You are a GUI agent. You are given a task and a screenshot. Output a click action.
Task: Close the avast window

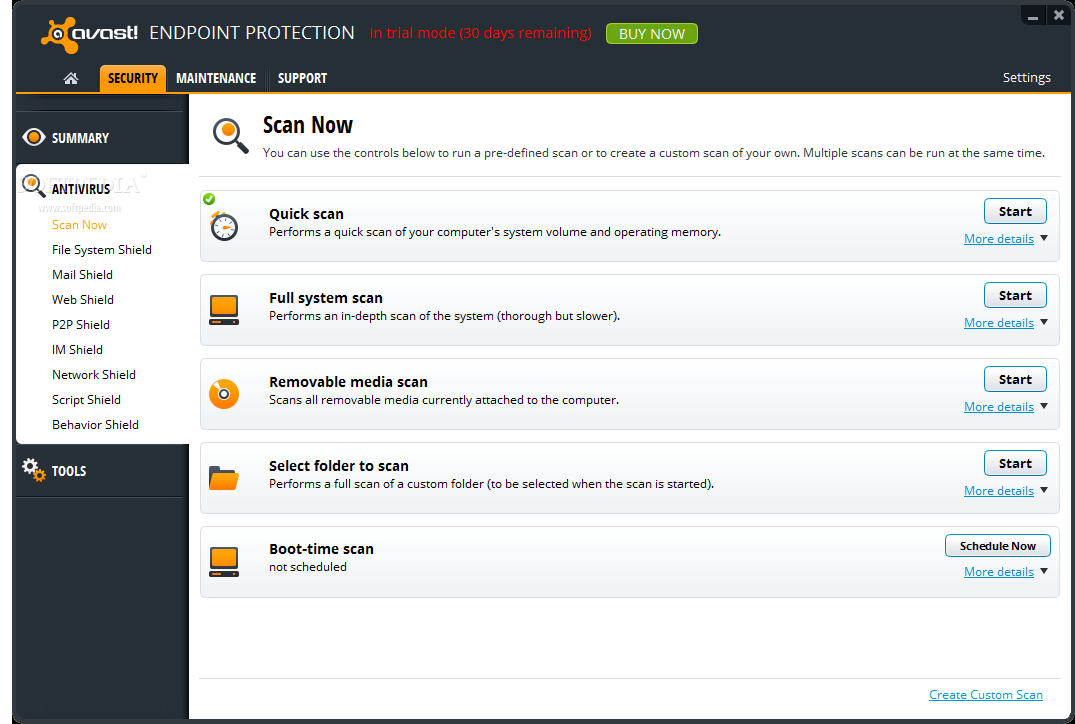[1059, 15]
